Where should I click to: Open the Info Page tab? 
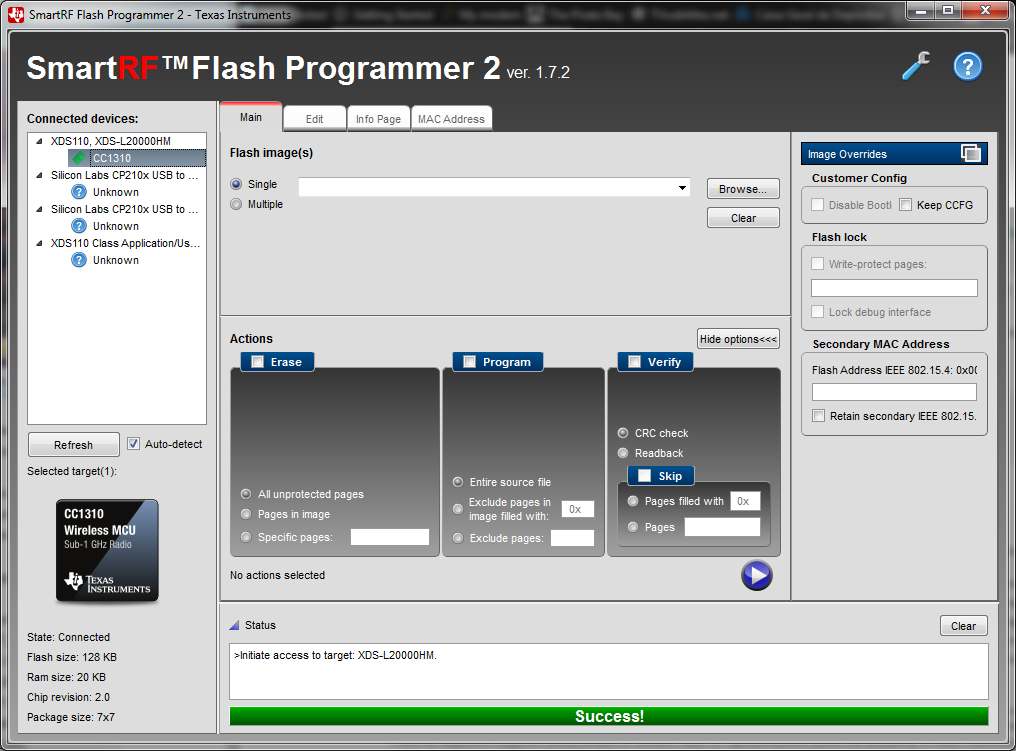[x=378, y=119]
